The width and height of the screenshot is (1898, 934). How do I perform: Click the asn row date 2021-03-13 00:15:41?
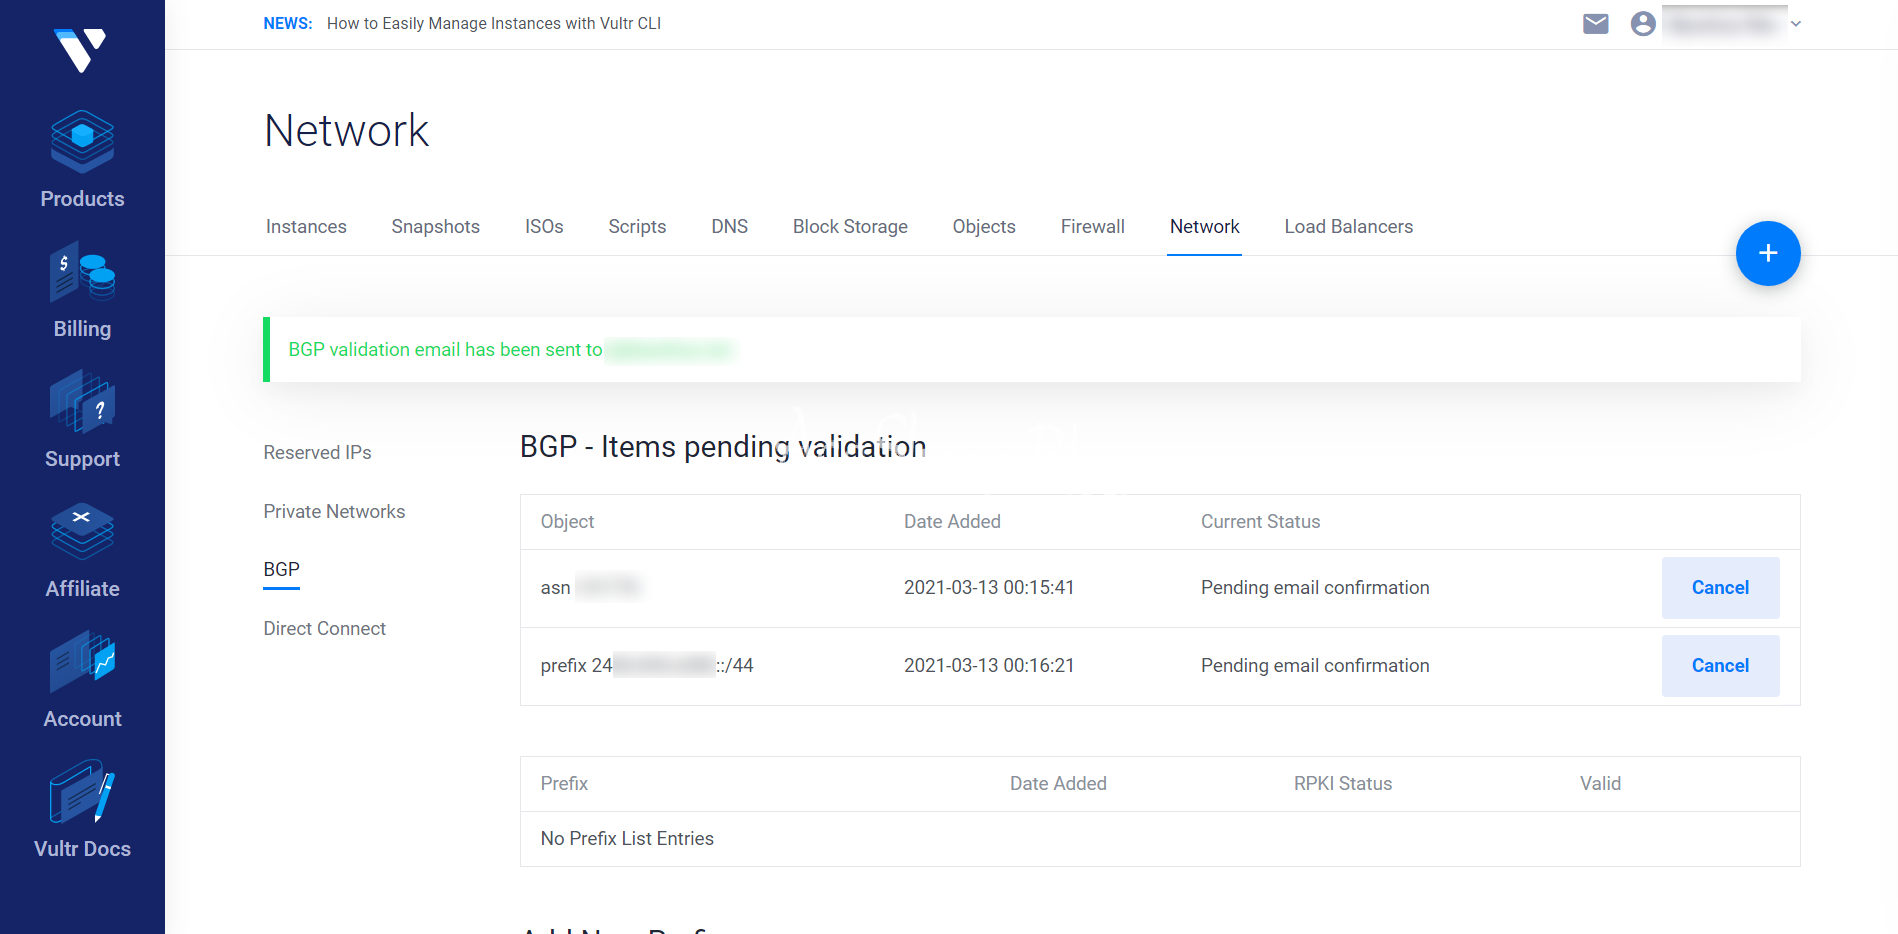989,588
